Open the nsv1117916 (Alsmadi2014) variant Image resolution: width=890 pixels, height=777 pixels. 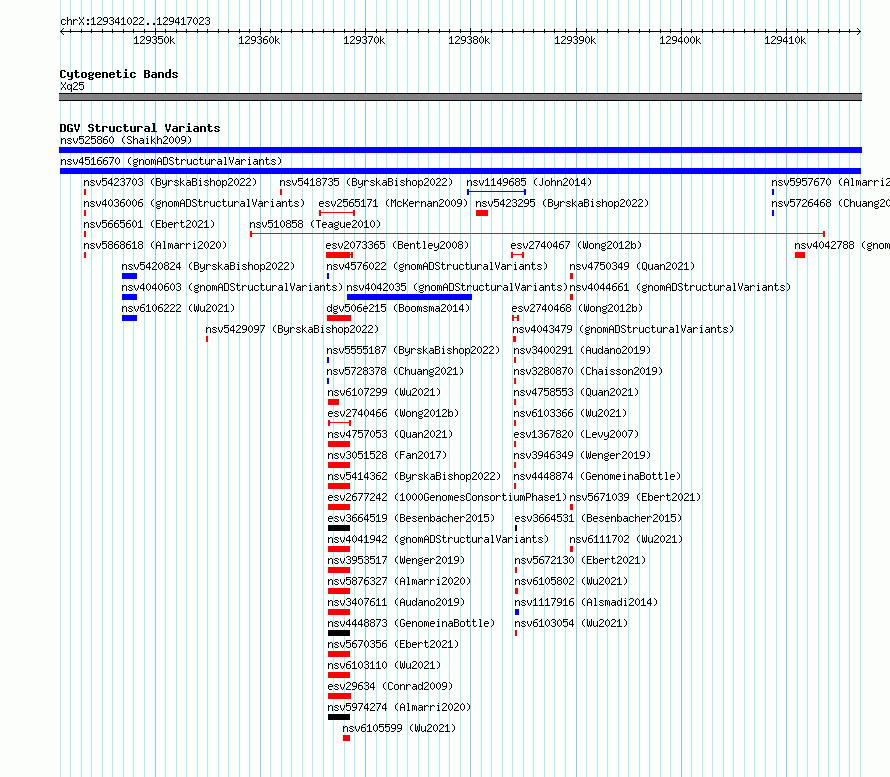coord(586,602)
